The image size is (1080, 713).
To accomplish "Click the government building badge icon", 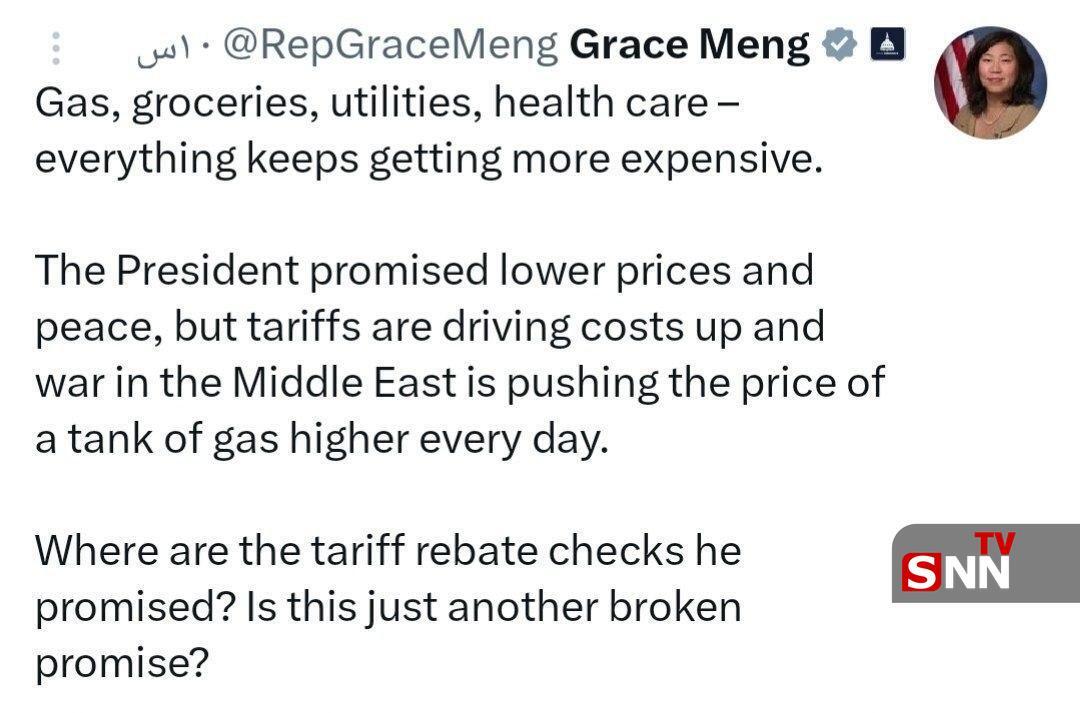I will (887, 45).
